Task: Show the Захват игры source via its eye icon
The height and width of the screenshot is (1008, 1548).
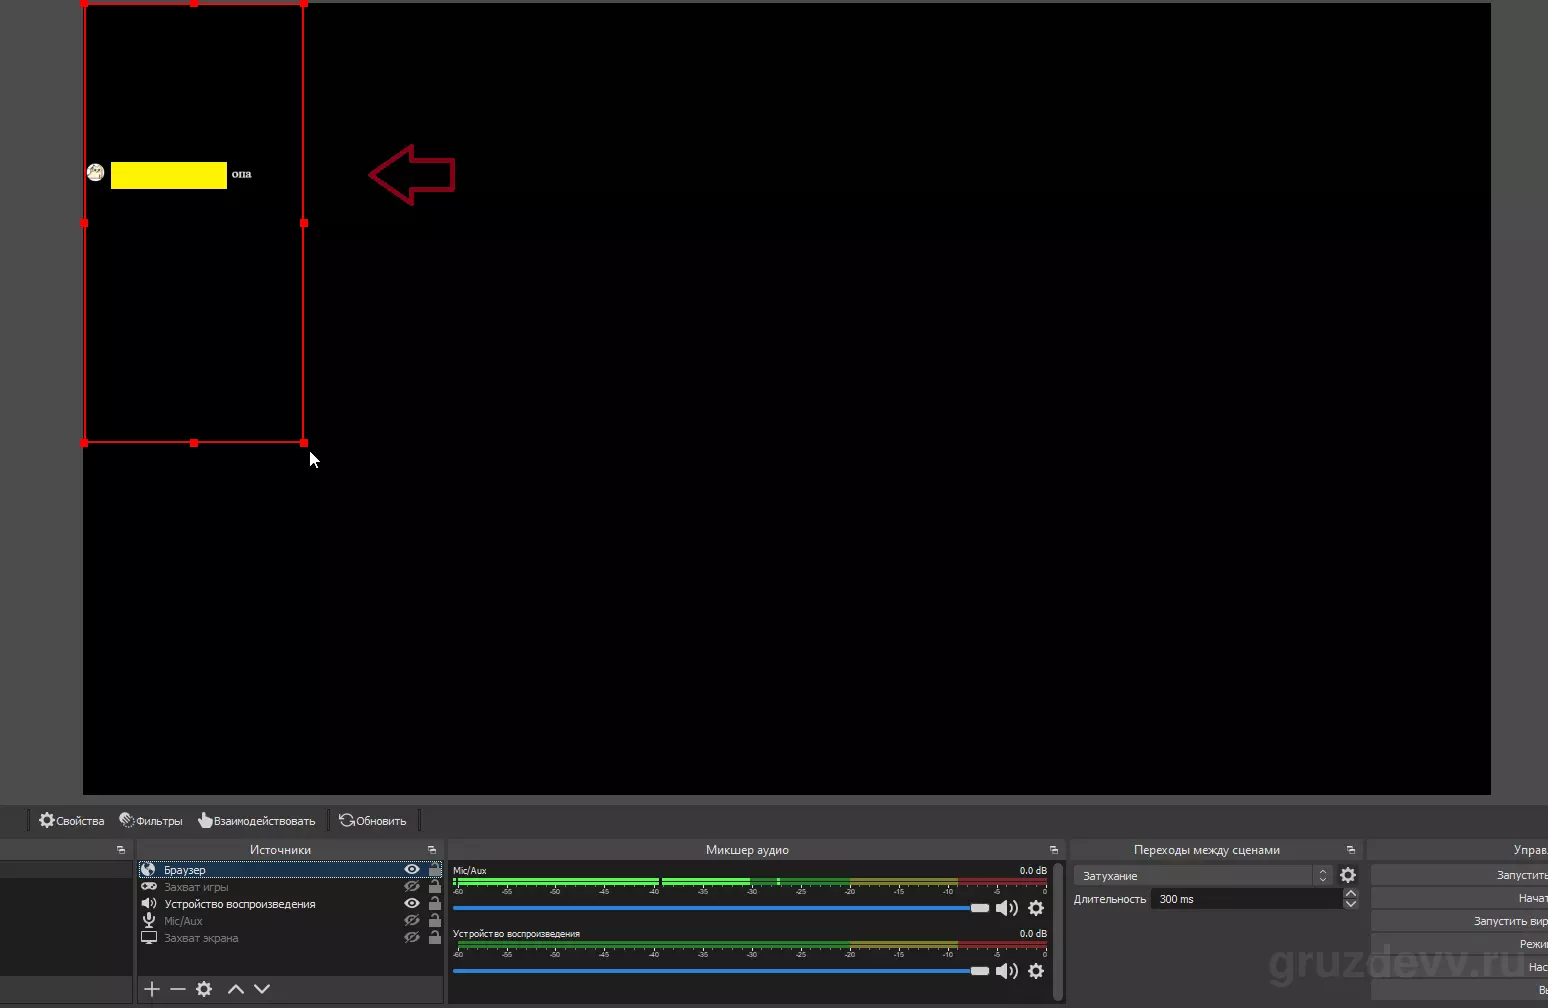Action: pyautogui.click(x=411, y=887)
